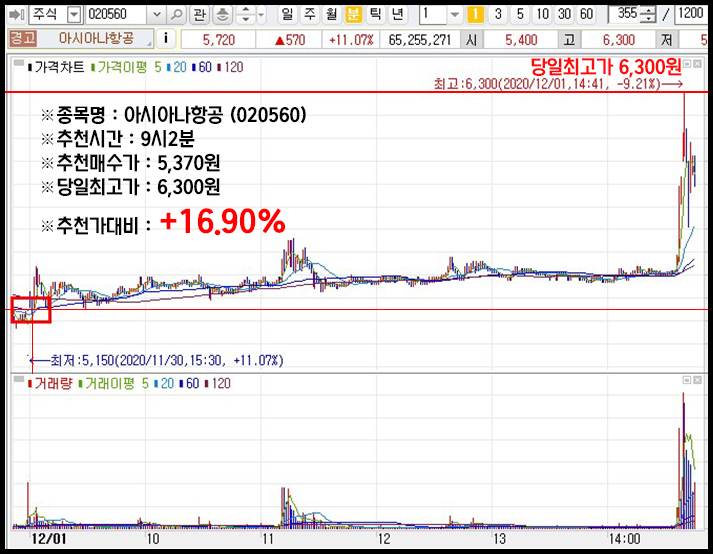The height and width of the screenshot is (554, 713).
Task: Click the i stock info icon
Action: click(166, 39)
